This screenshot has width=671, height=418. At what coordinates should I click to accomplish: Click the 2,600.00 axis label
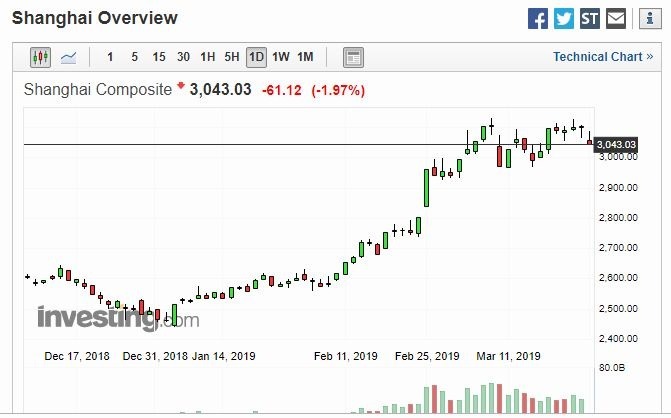point(618,277)
